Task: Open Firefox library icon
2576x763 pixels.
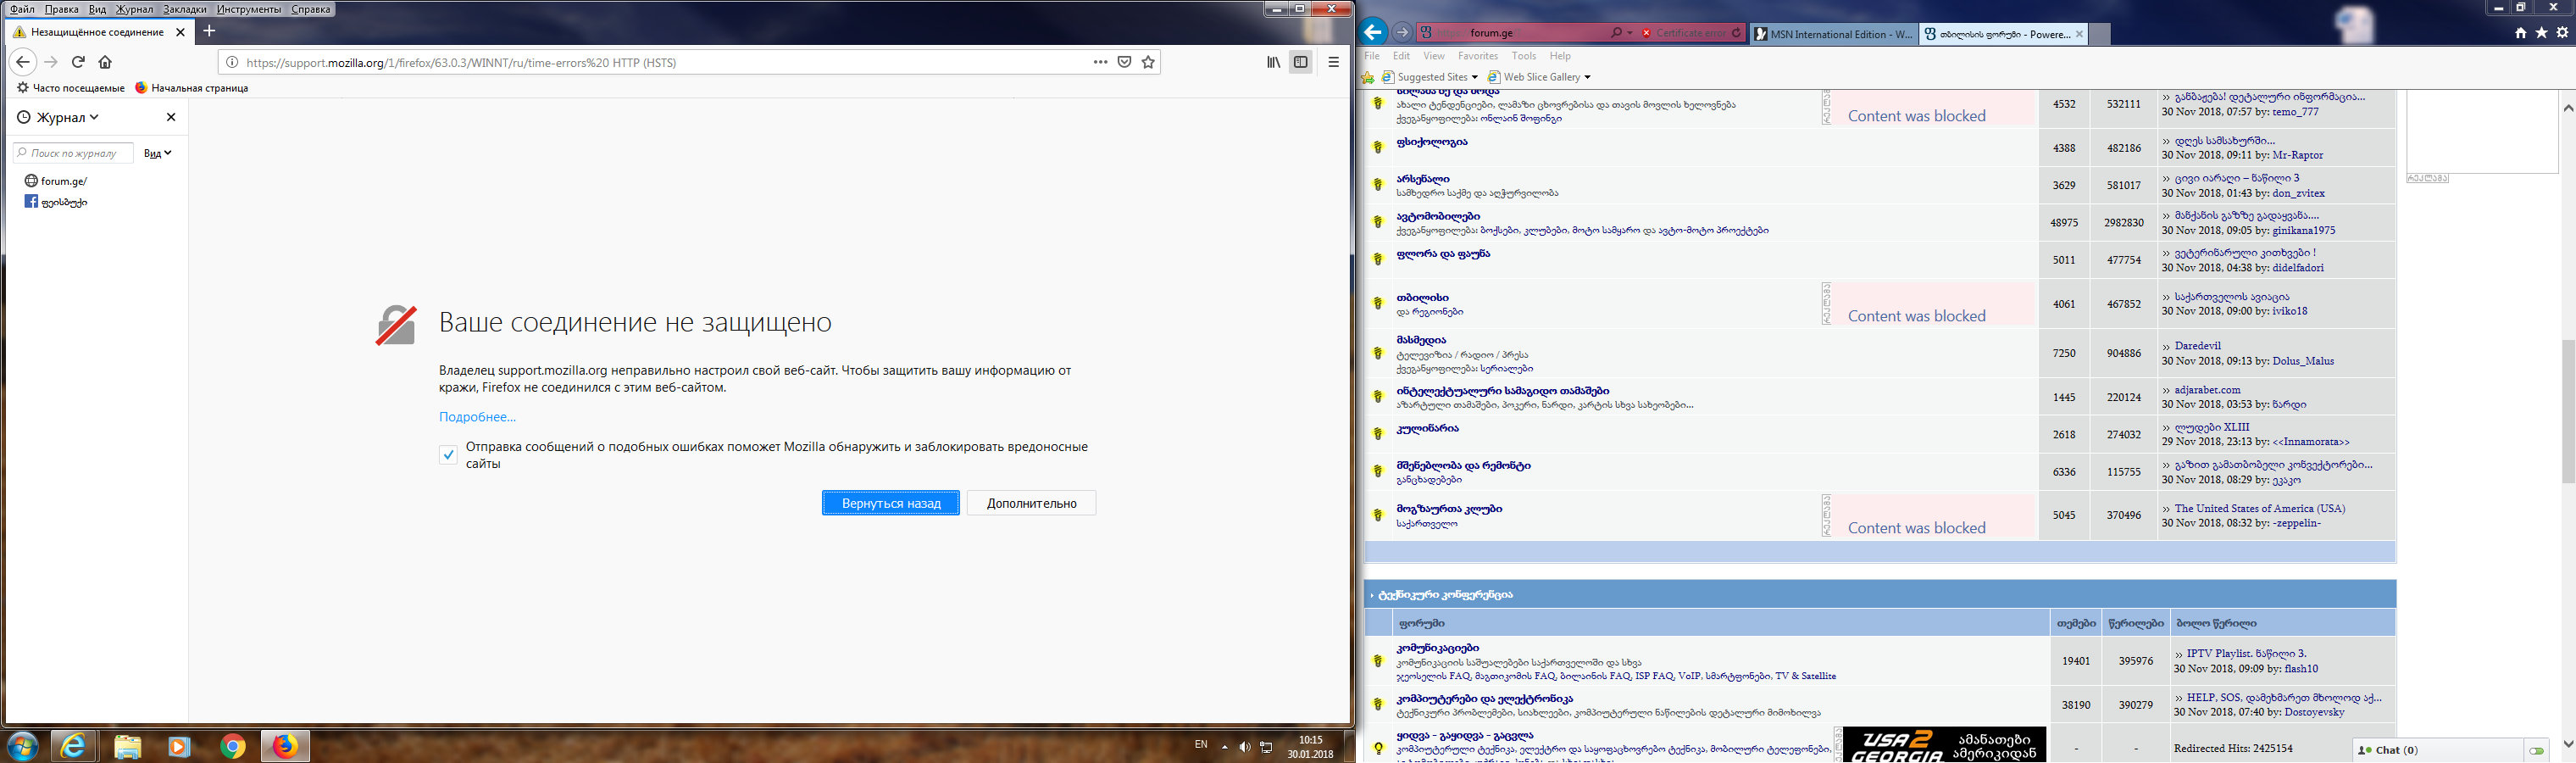Action: click(1273, 62)
